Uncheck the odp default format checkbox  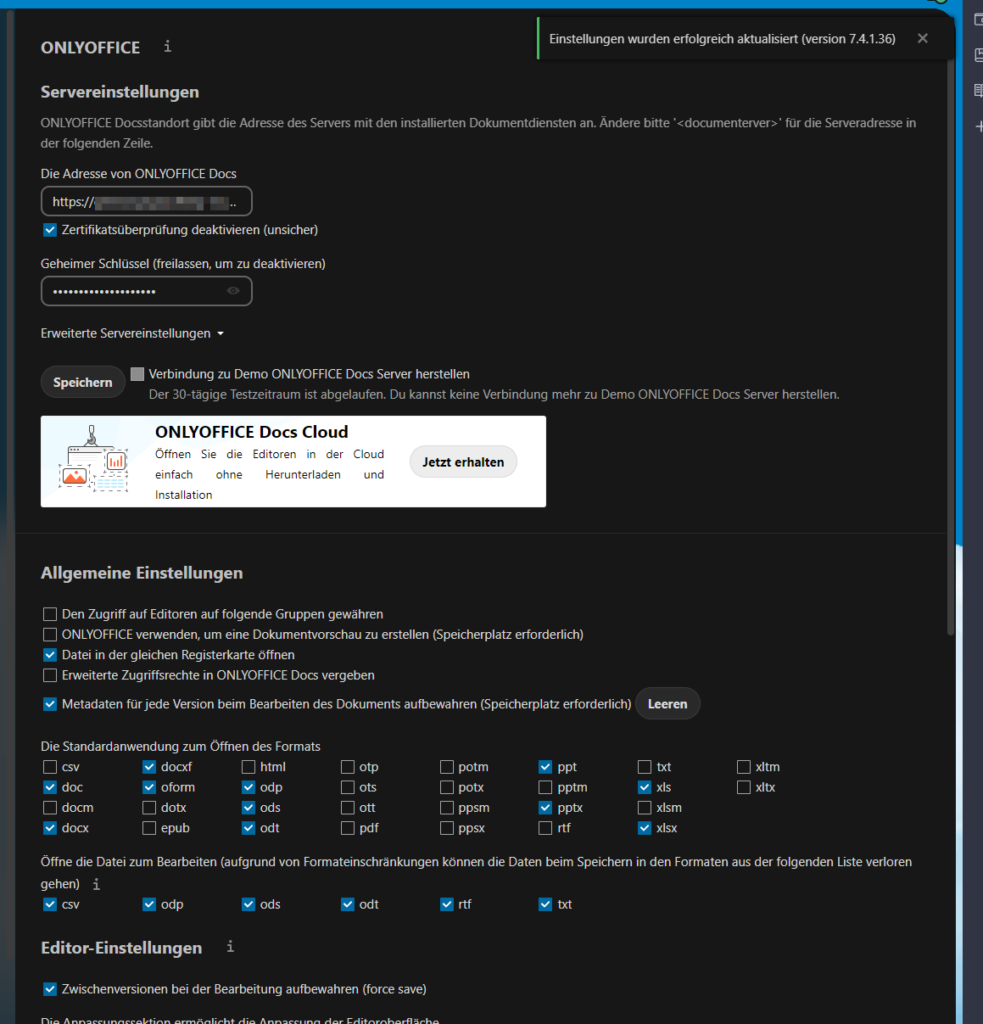click(x=248, y=787)
